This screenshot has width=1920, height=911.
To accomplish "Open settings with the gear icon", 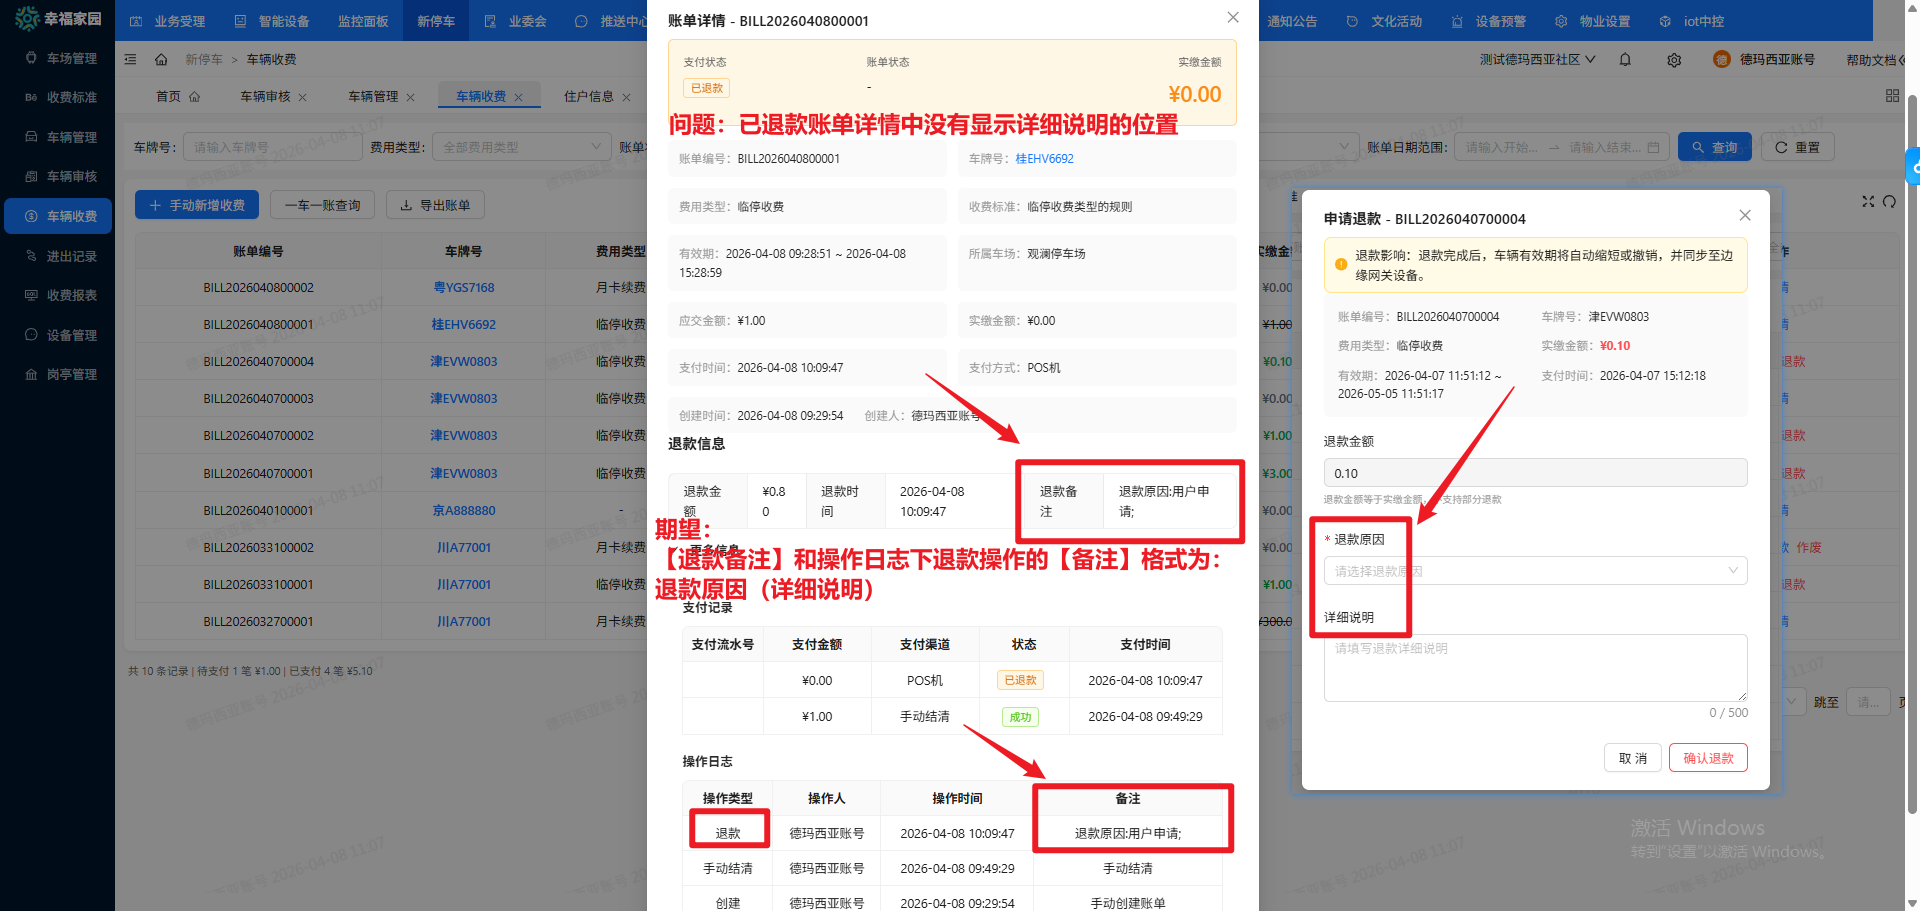I will pos(1674,60).
